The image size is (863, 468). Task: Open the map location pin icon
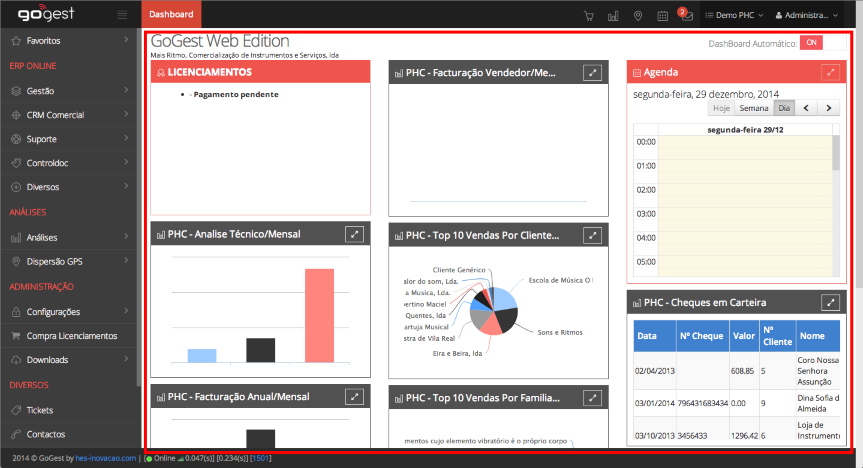tap(638, 16)
